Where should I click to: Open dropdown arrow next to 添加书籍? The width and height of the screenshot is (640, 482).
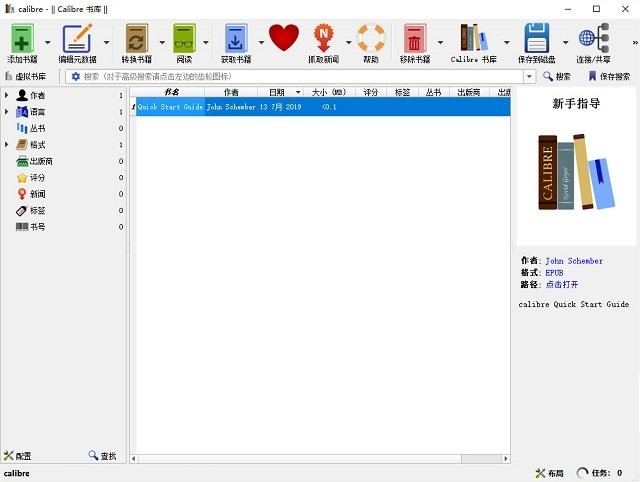(x=47, y=42)
